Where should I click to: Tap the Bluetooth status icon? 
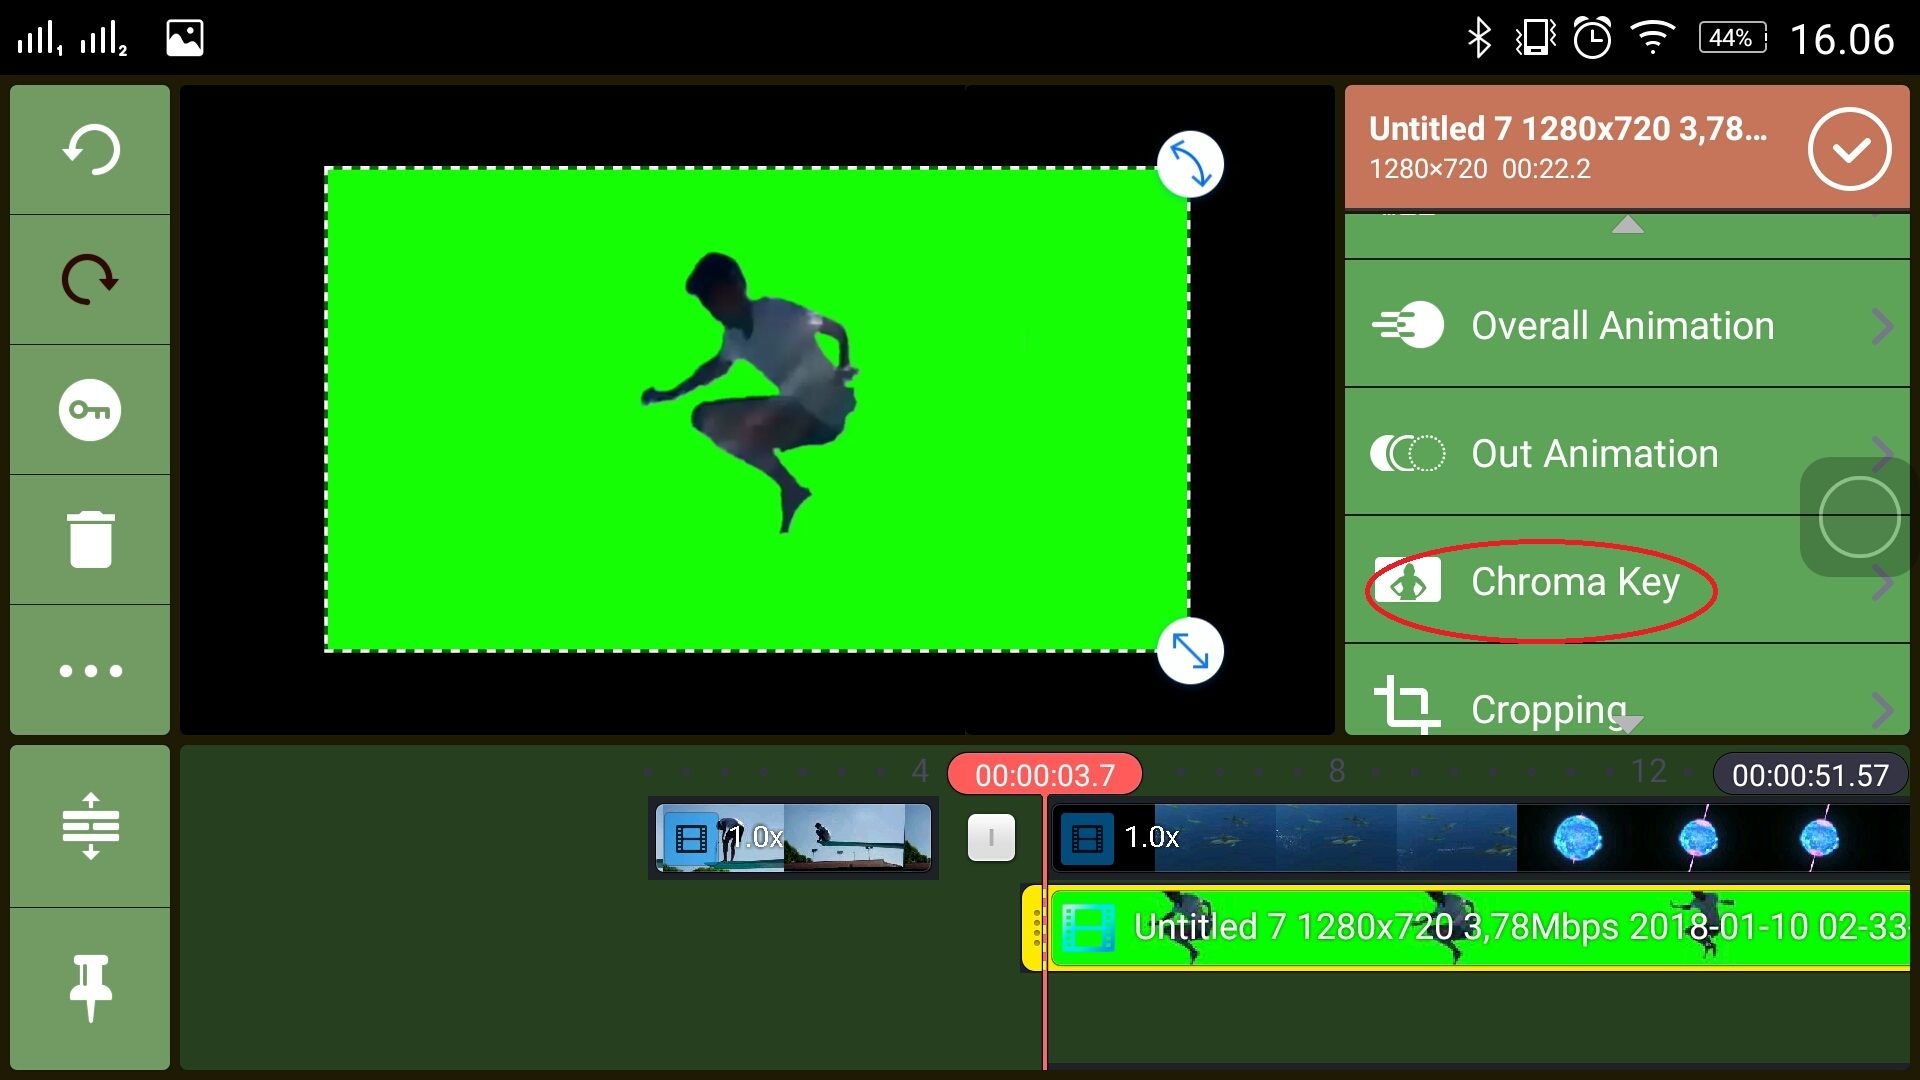(1478, 38)
